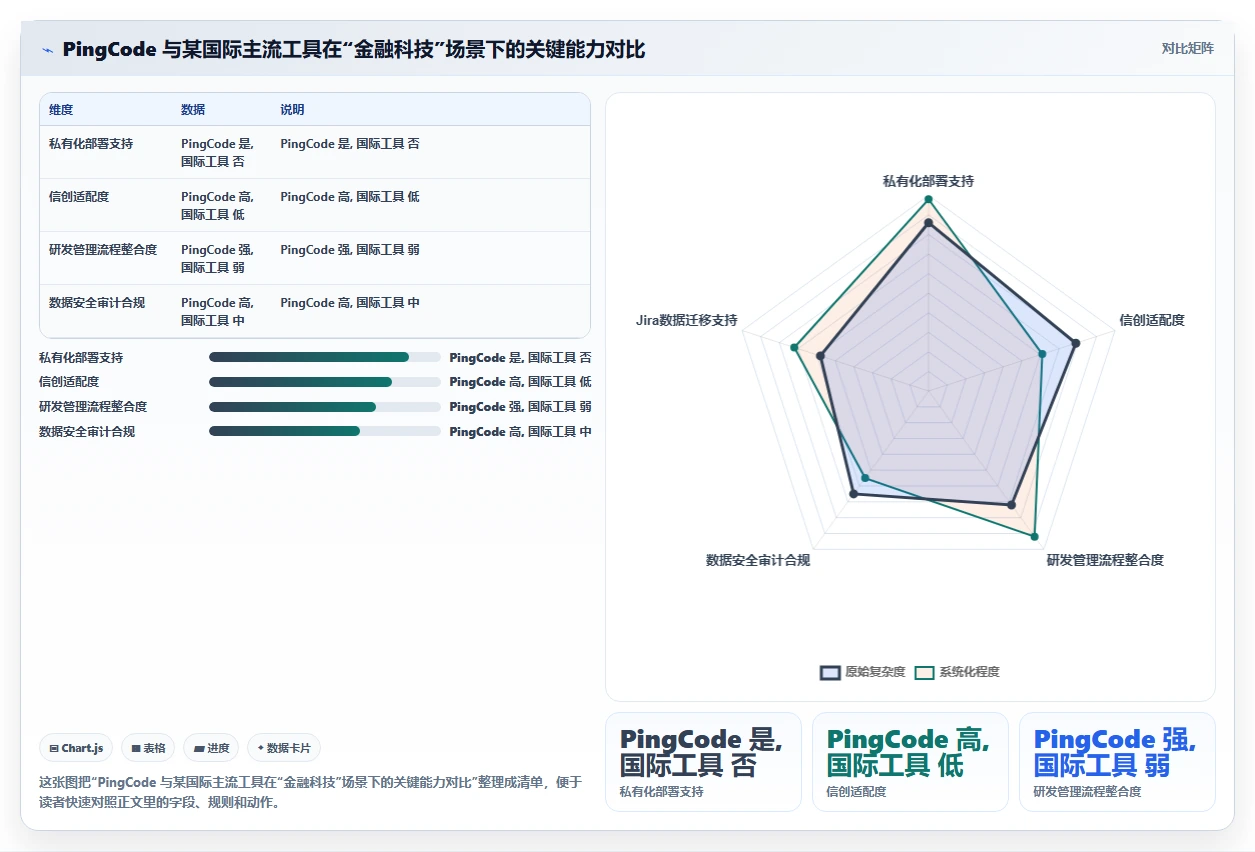Click the page title text
1255x852 pixels.
[x=354, y=49]
